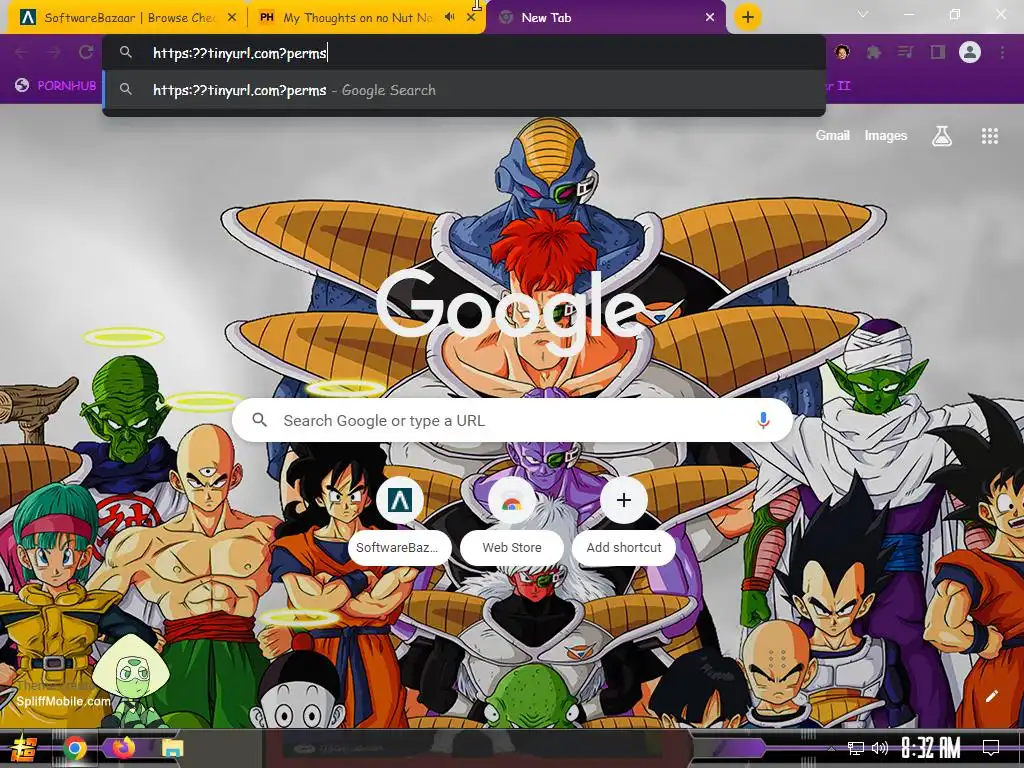
Task: Mute audio on the My Thoughts tab
Action: [449, 17]
